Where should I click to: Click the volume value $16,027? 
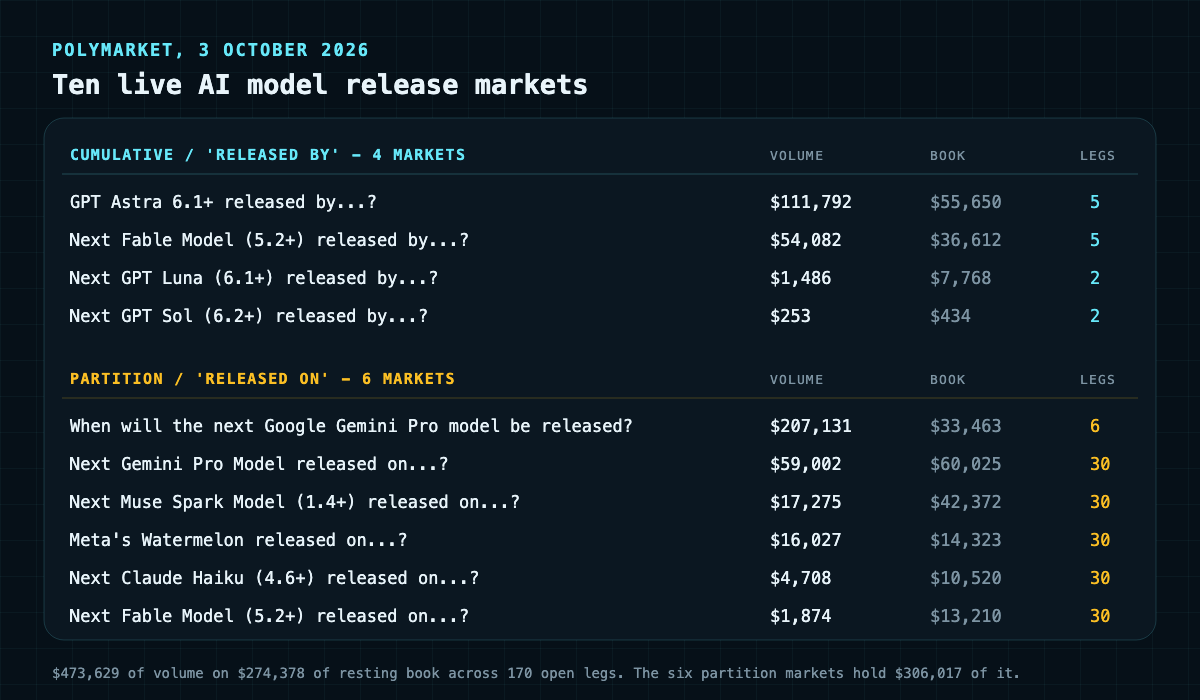tap(806, 540)
